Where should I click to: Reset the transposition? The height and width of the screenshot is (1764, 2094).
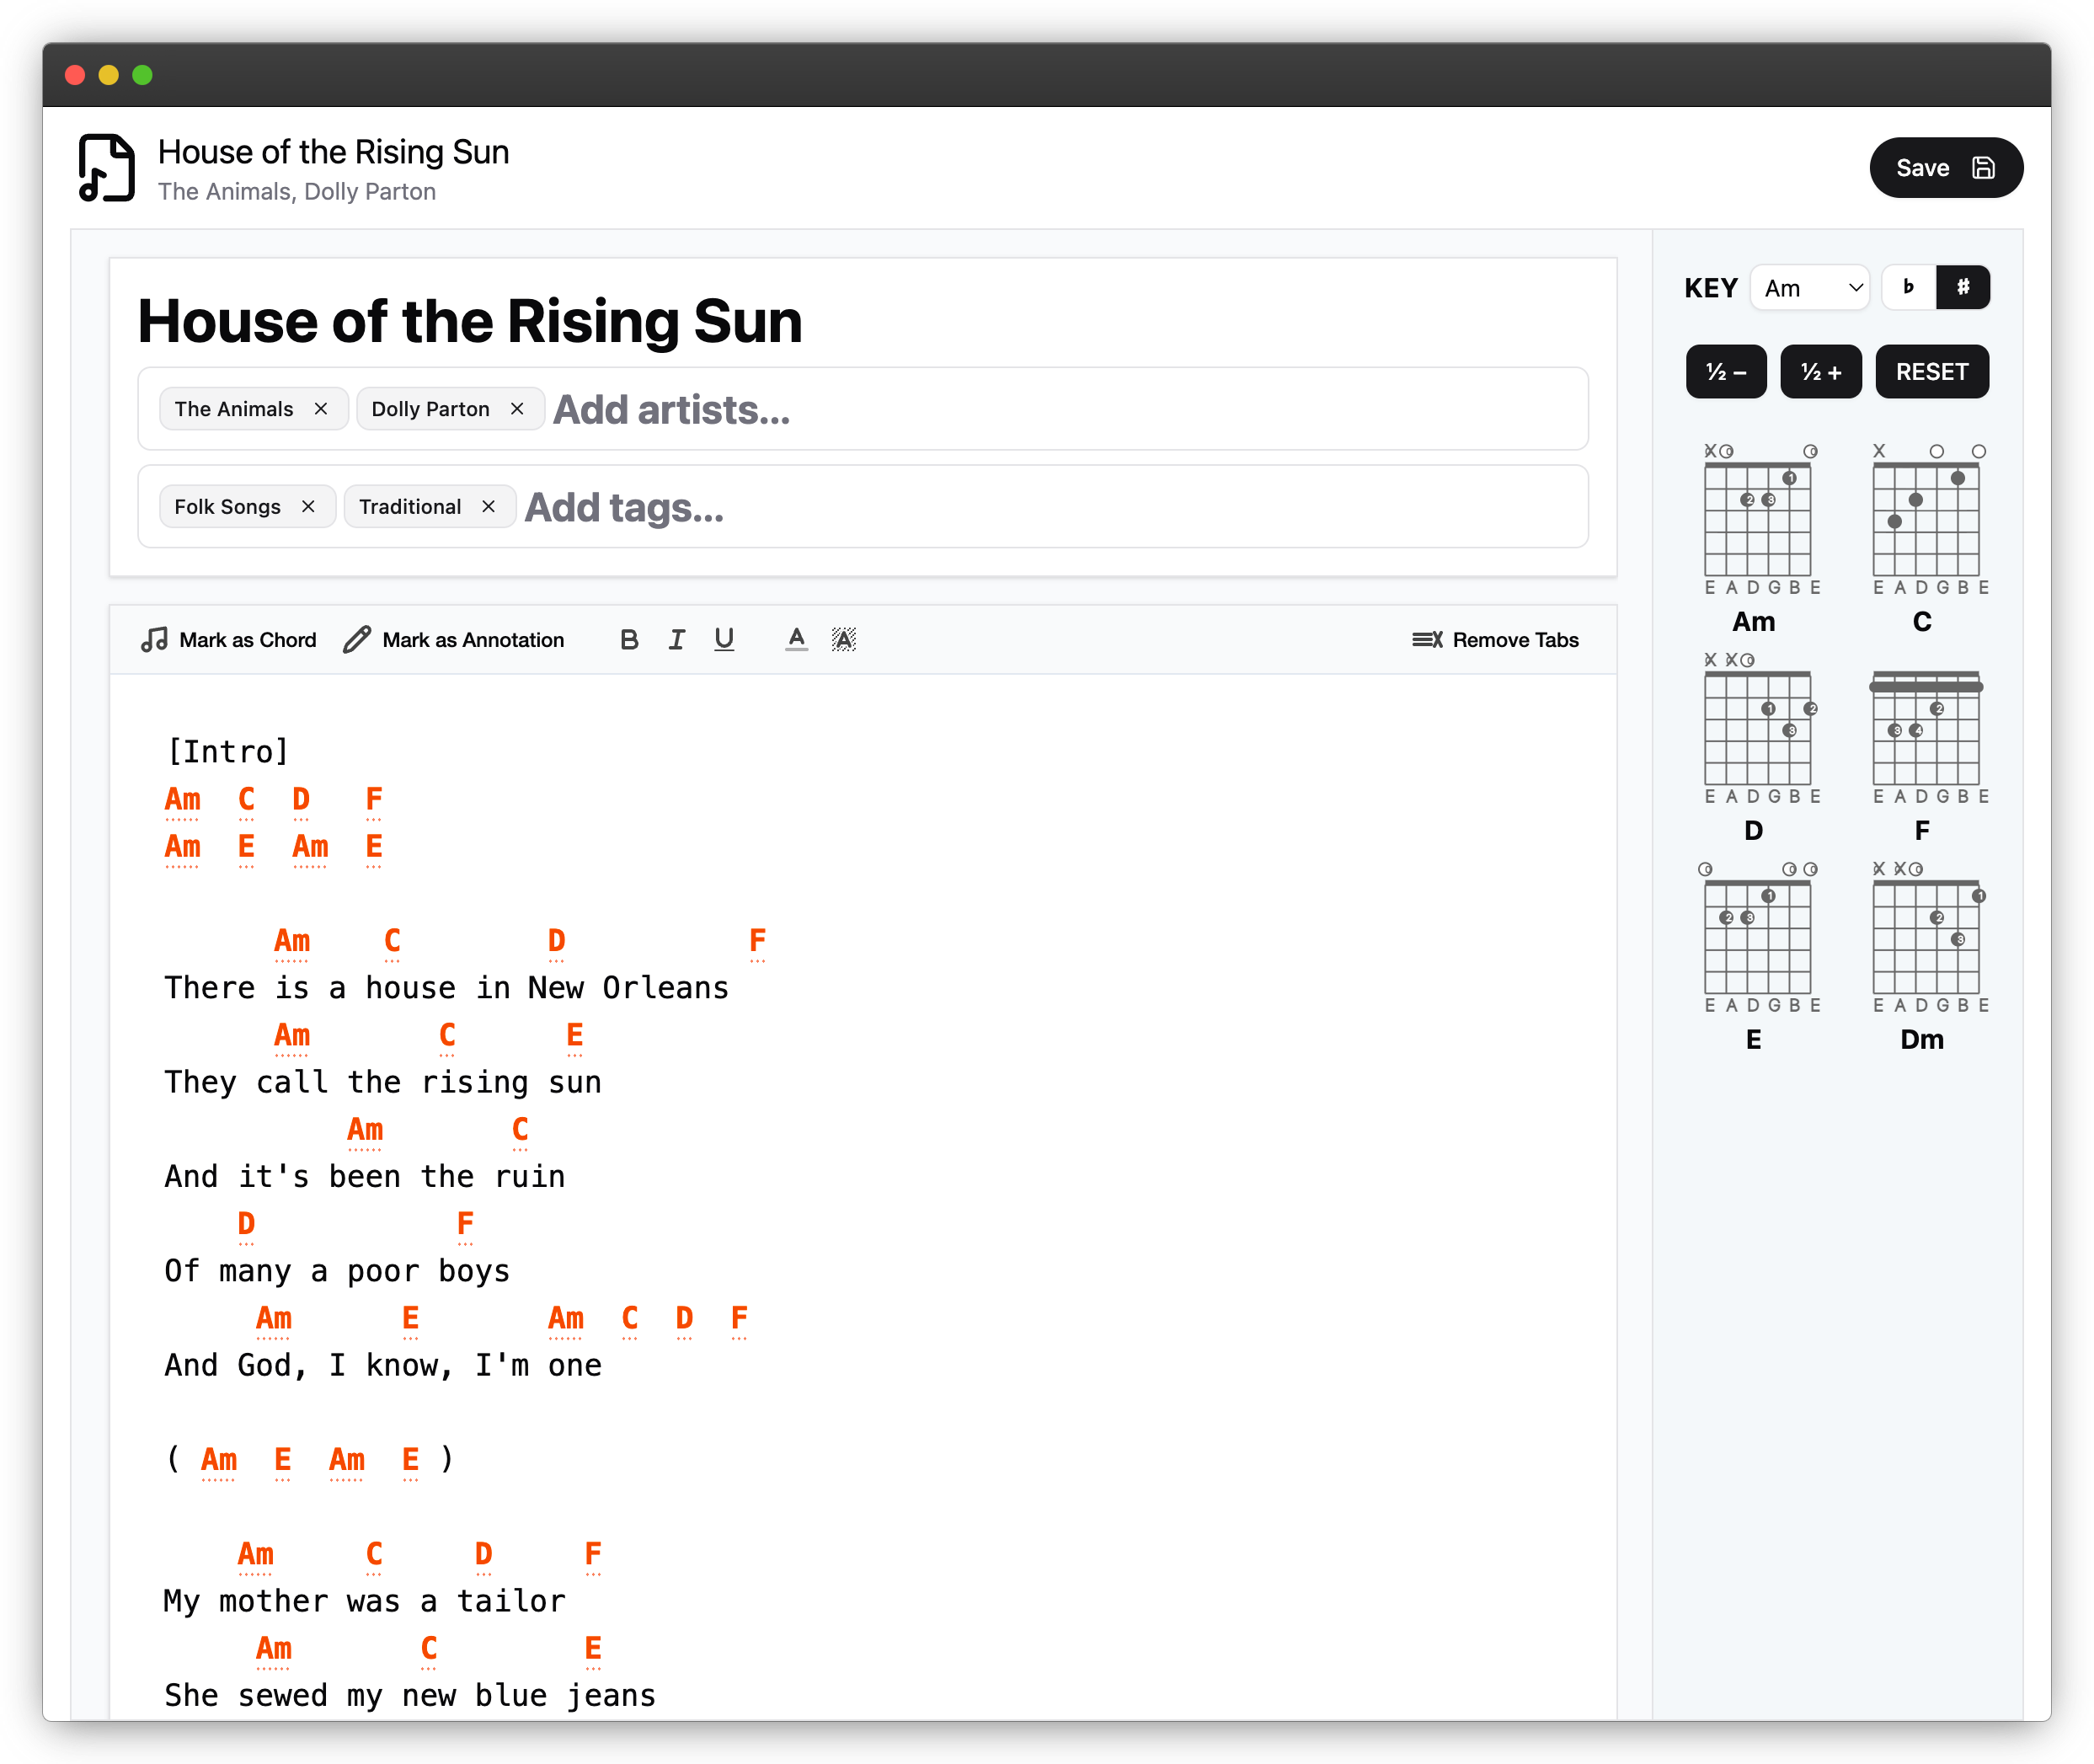pyautogui.click(x=1932, y=372)
